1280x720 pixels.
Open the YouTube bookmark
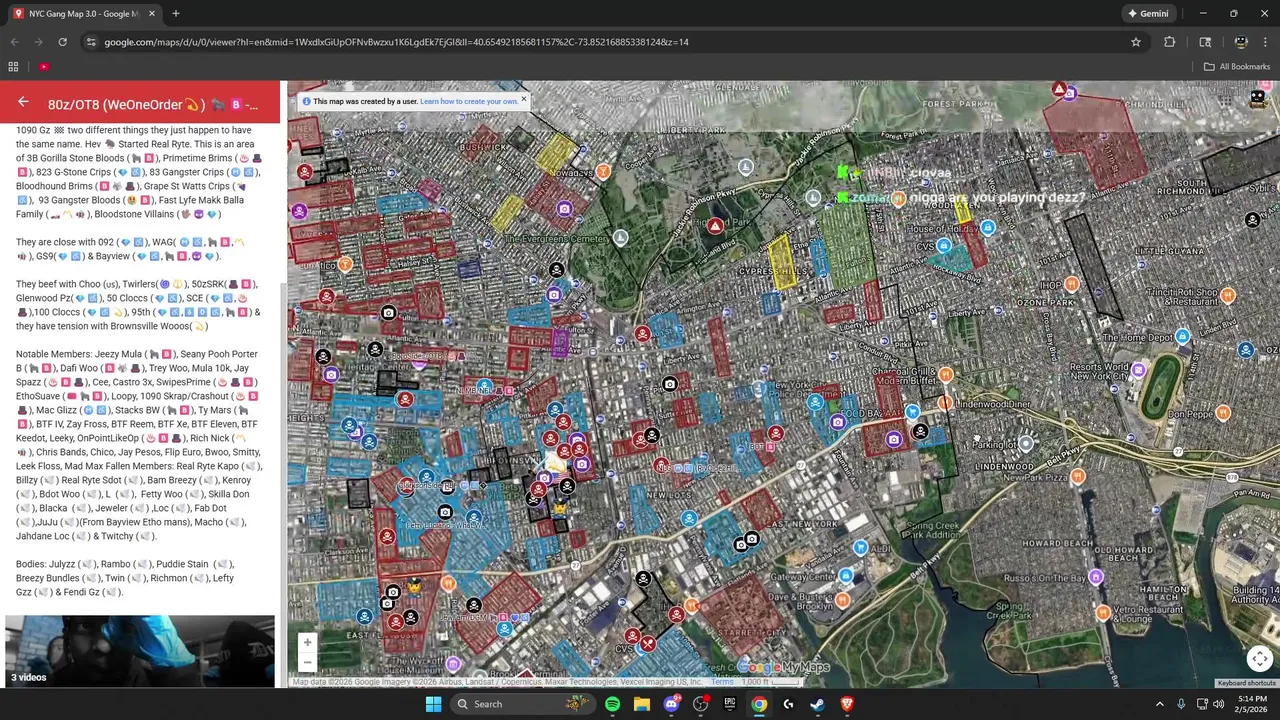coord(44,67)
